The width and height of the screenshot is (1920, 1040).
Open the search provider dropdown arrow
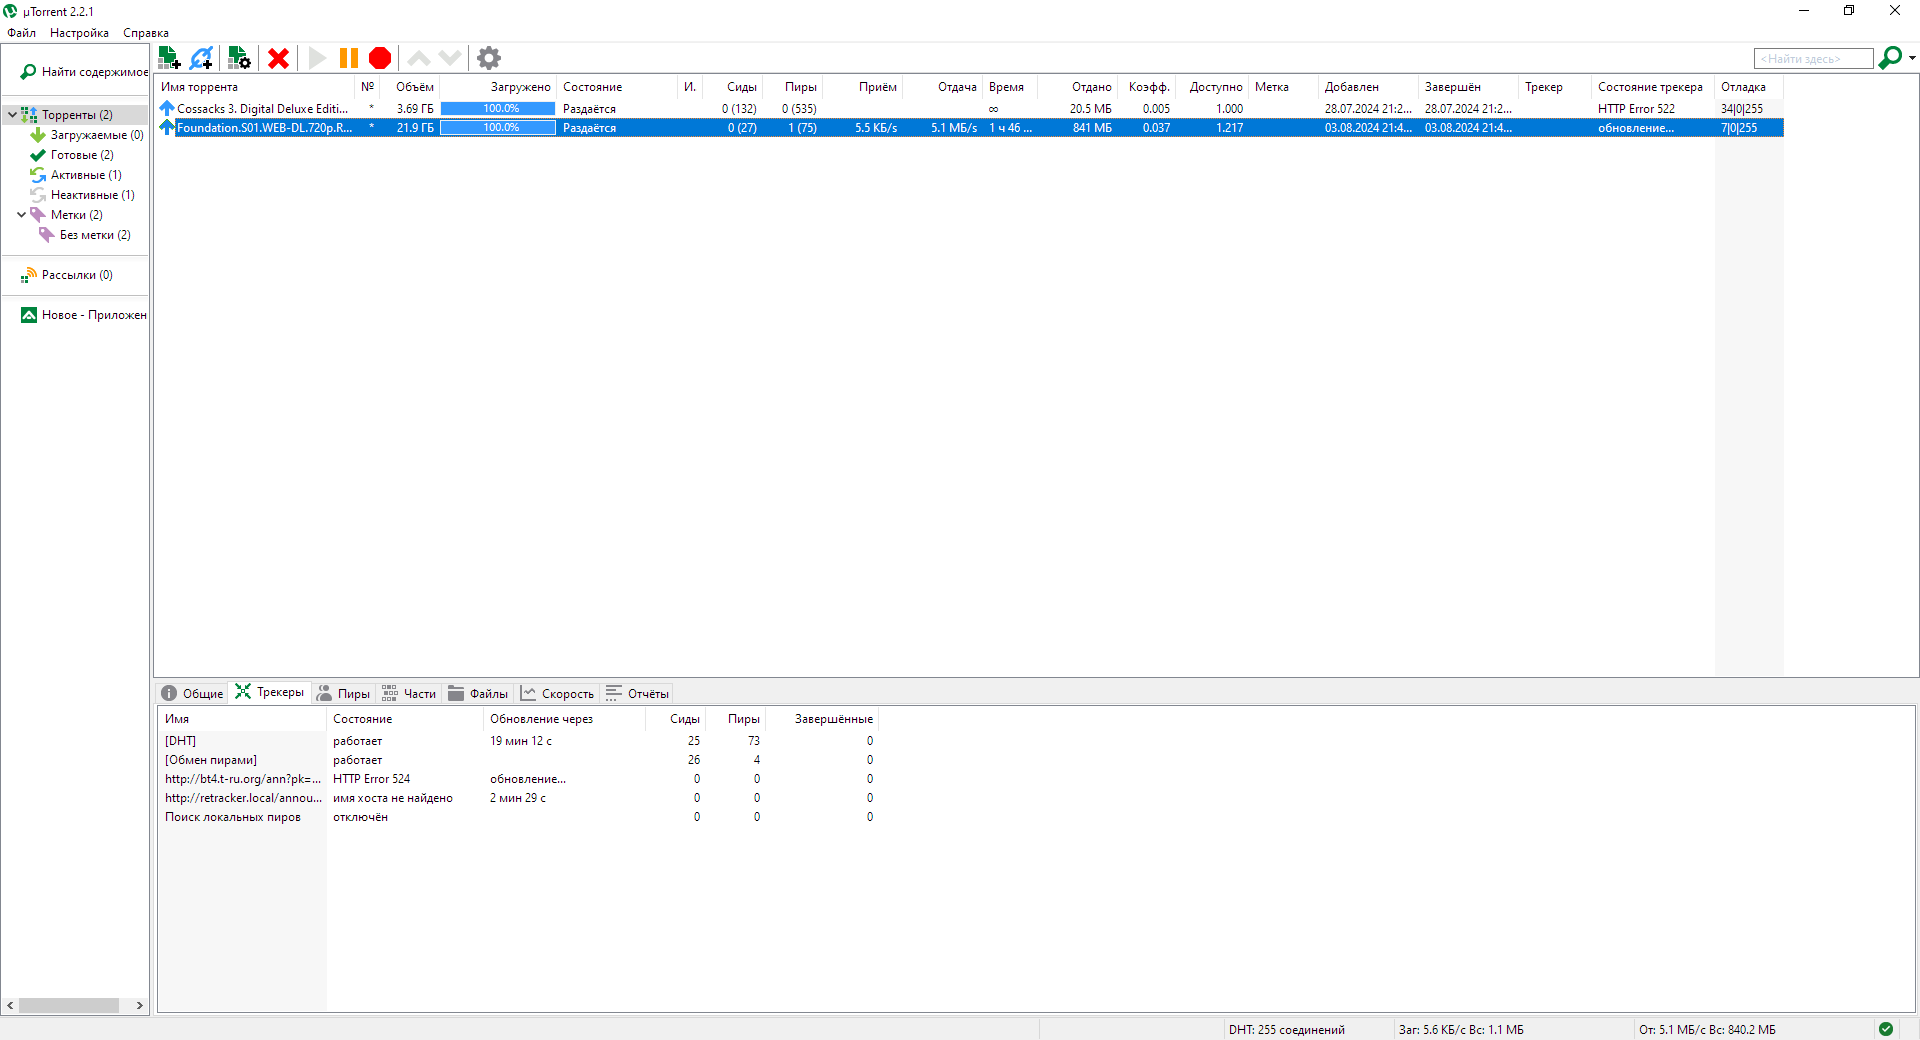[x=1912, y=58]
